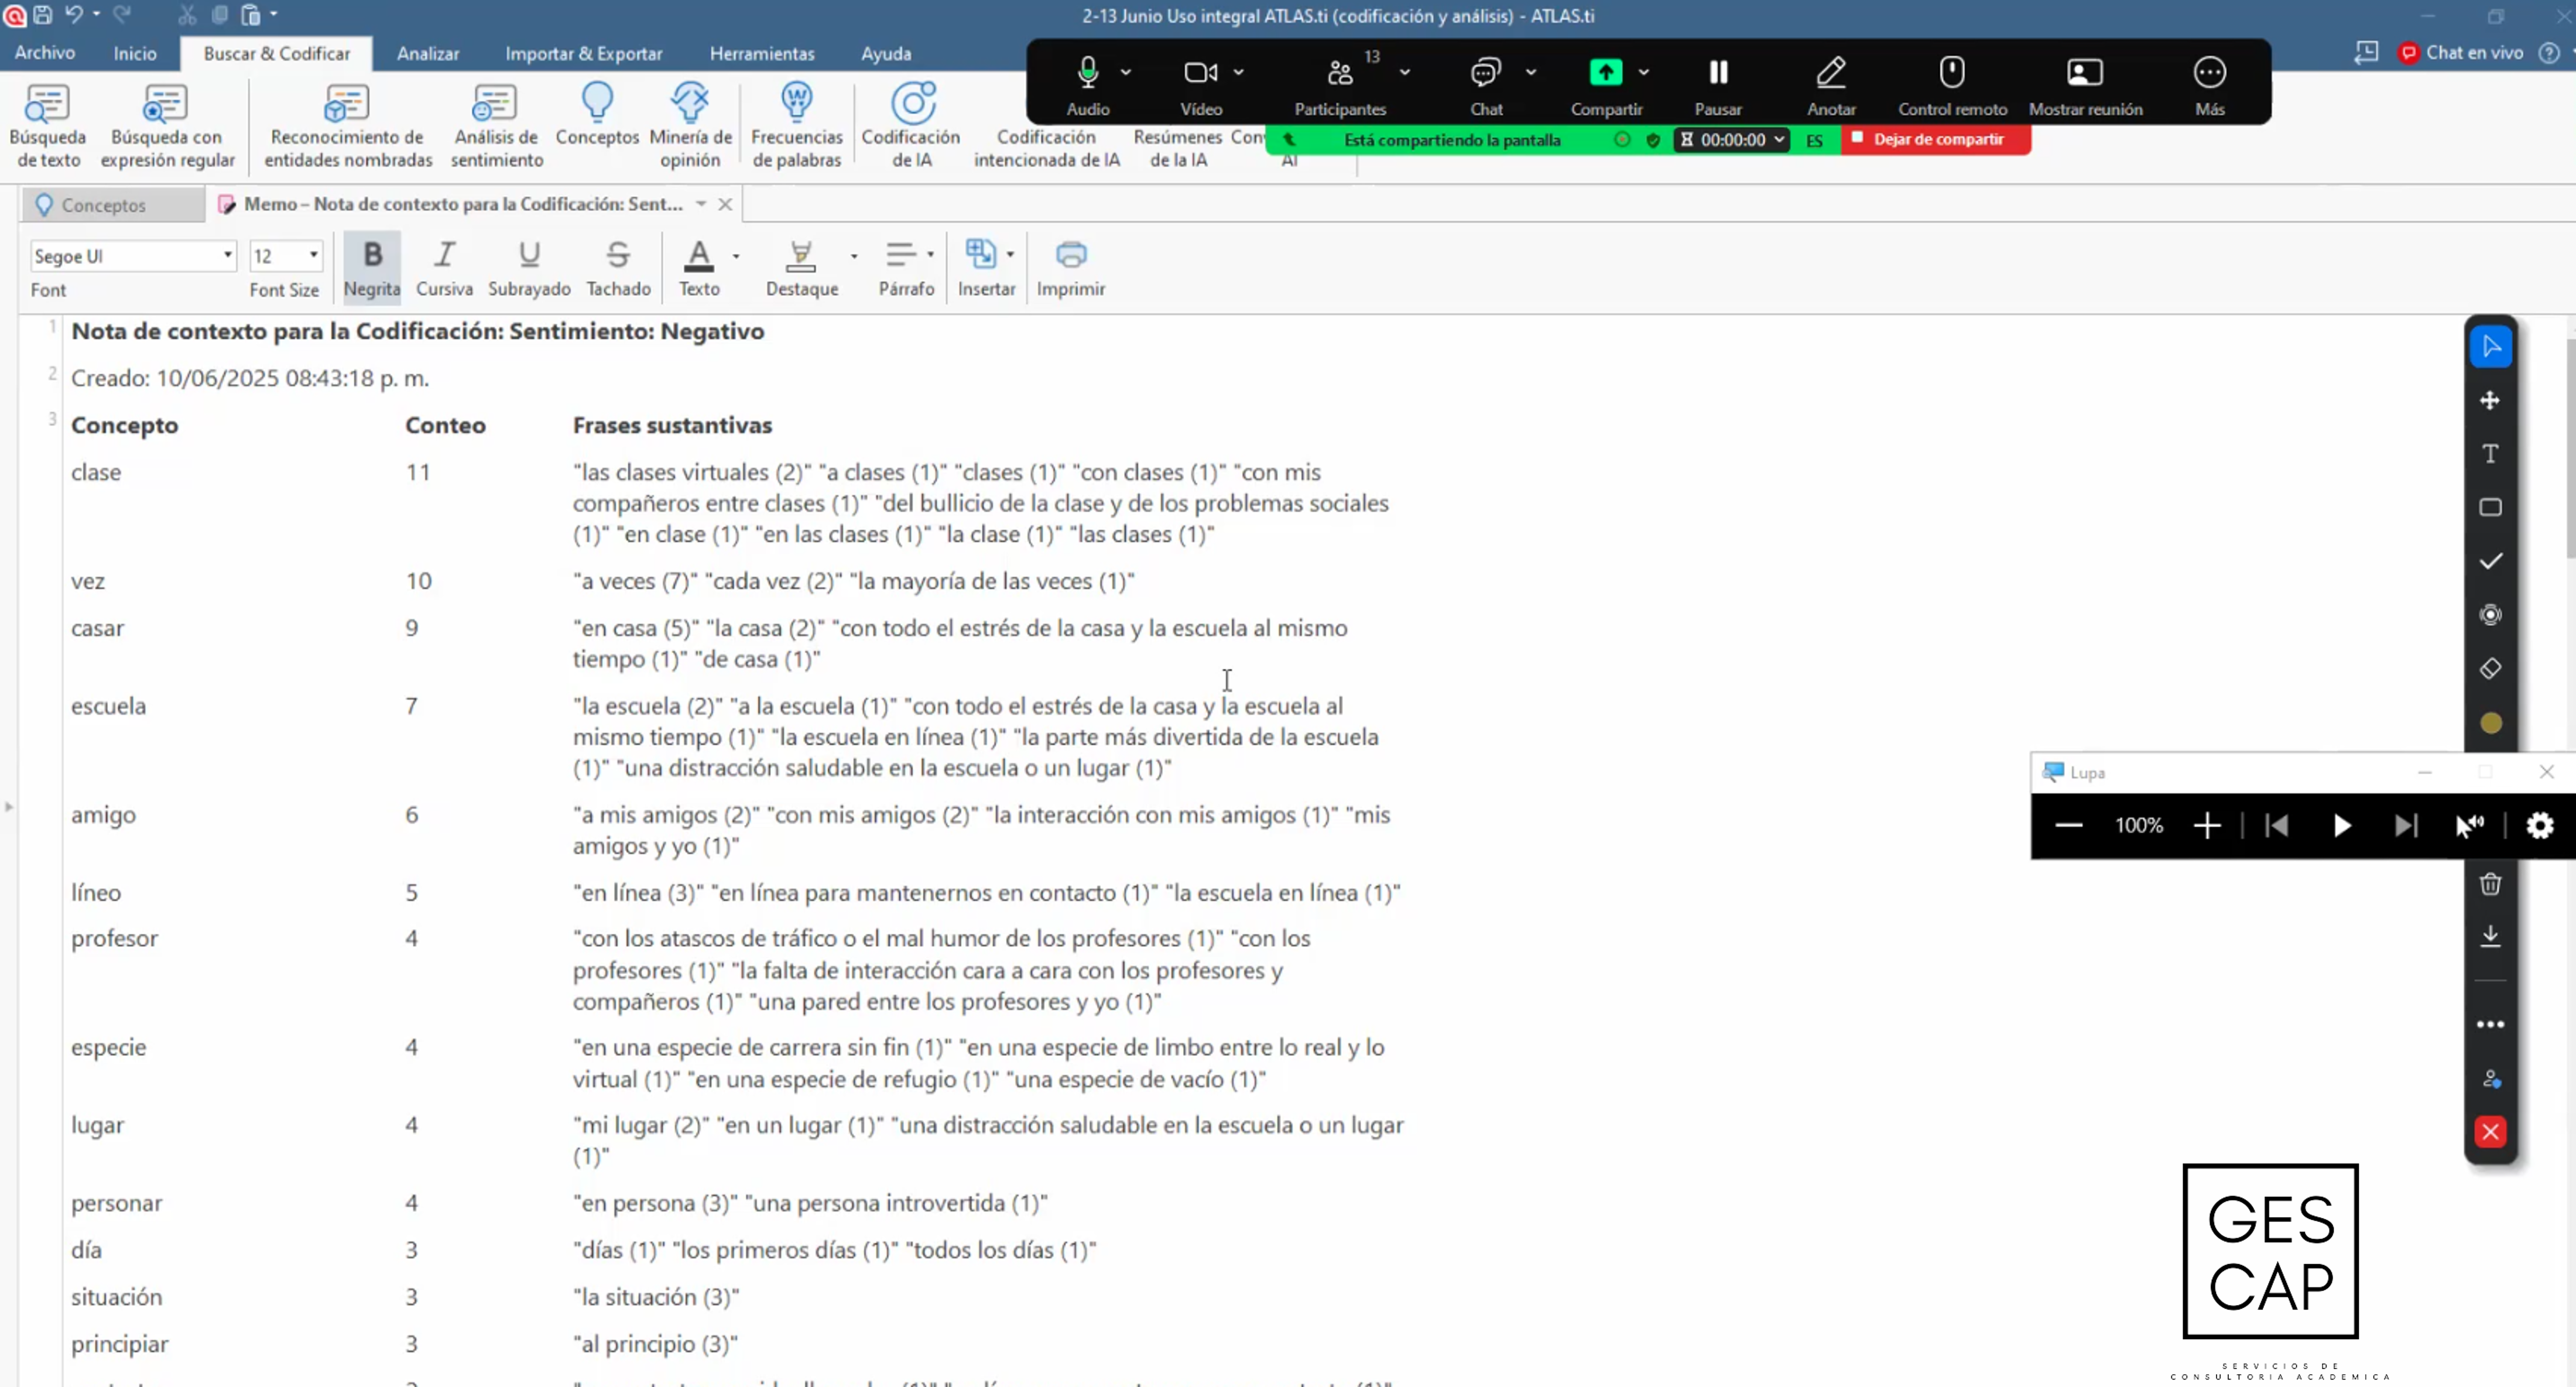
Task: Close annotation toolbar with red X
Action: pos(2490,1132)
